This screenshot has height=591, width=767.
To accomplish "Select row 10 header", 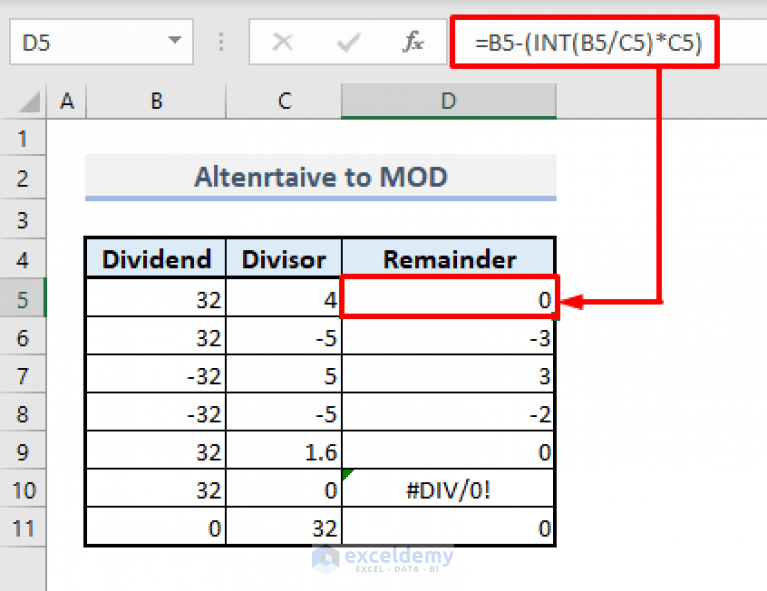I will [23, 490].
